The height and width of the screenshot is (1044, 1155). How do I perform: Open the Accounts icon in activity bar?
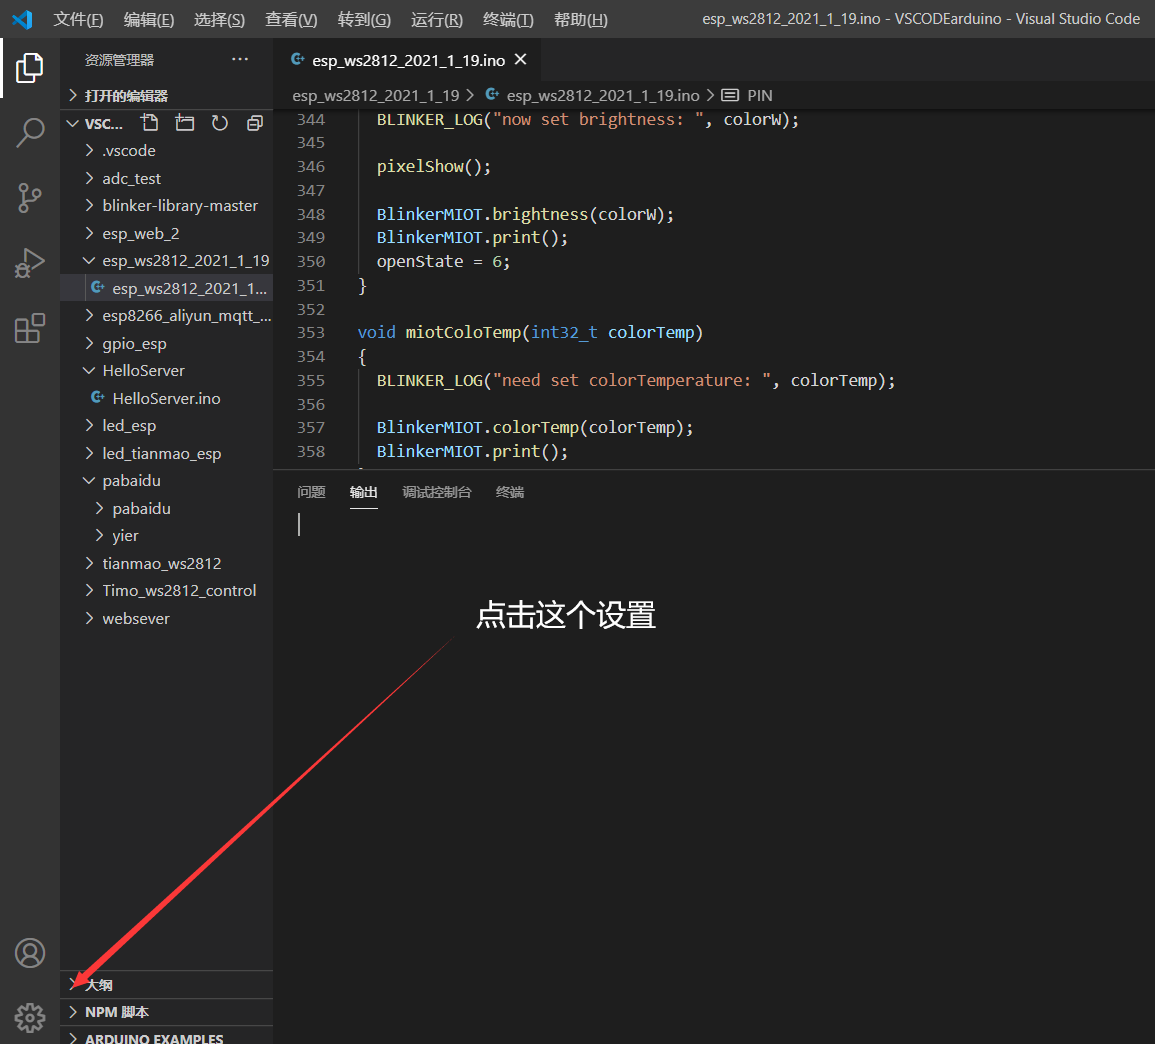click(x=29, y=953)
